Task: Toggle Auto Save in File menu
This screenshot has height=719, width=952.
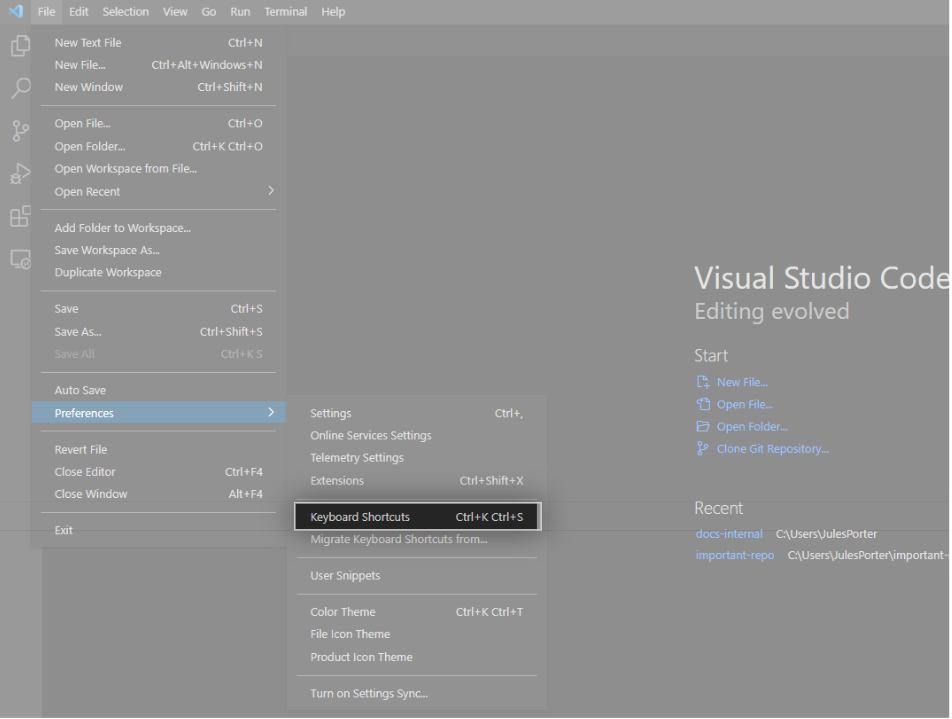Action: tap(158, 390)
